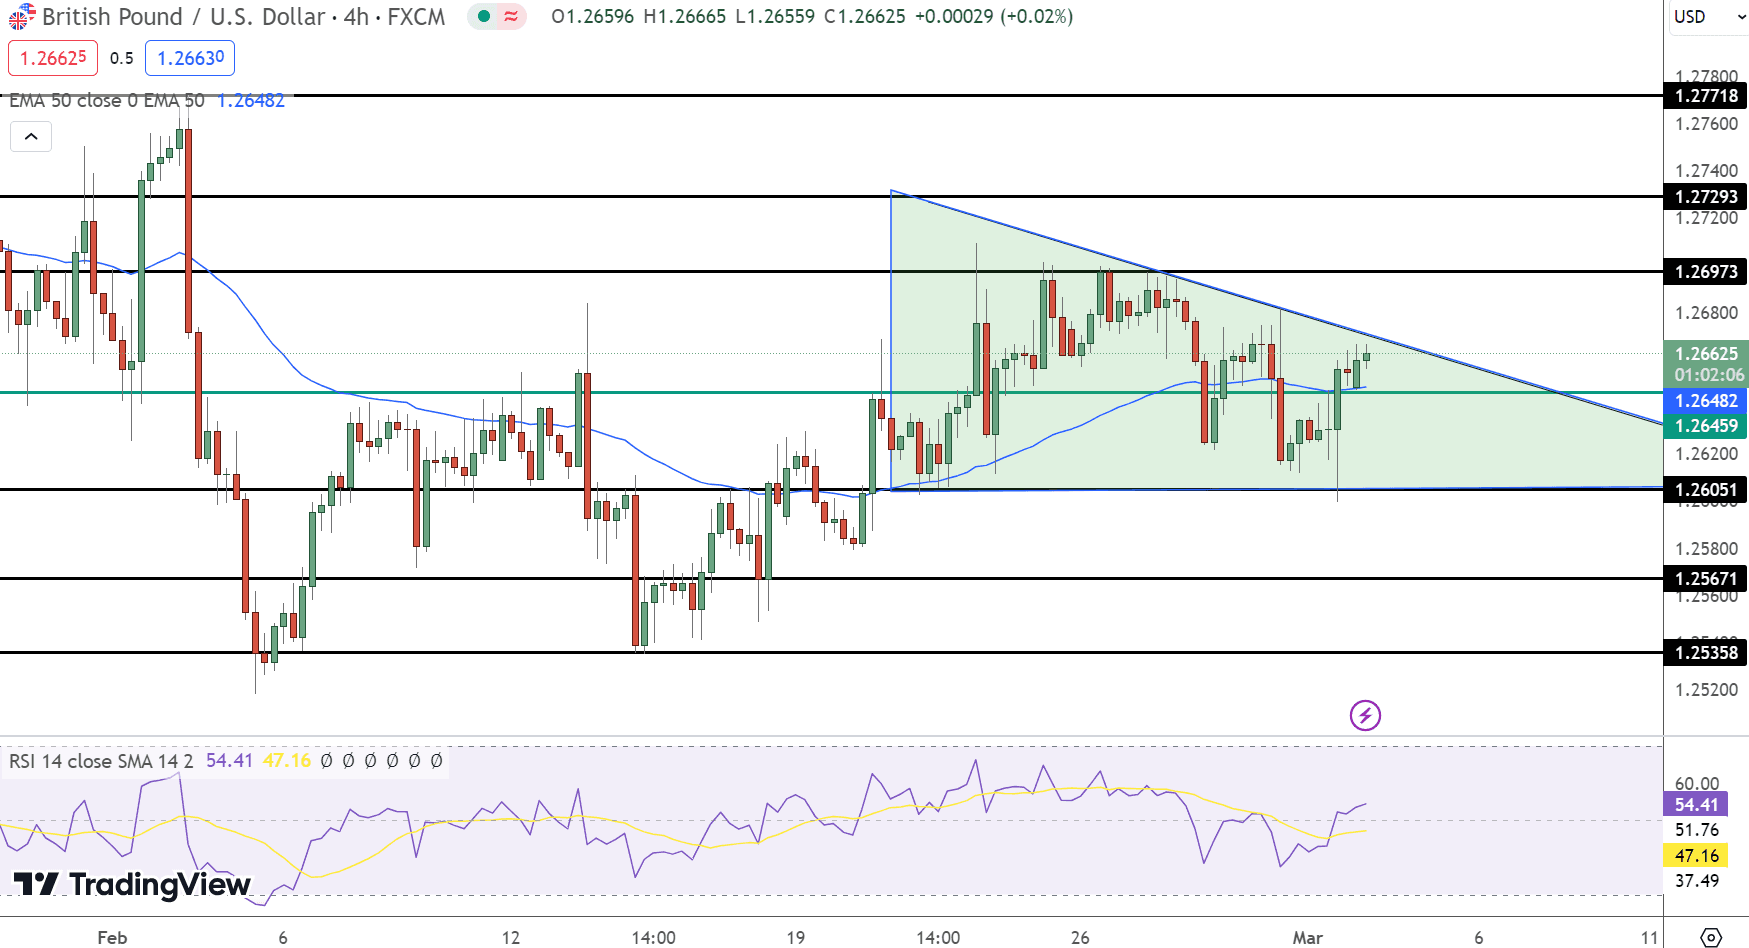Select the 1.27718 horizontal line price label
The image size is (1749, 948).
[1706, 96]
